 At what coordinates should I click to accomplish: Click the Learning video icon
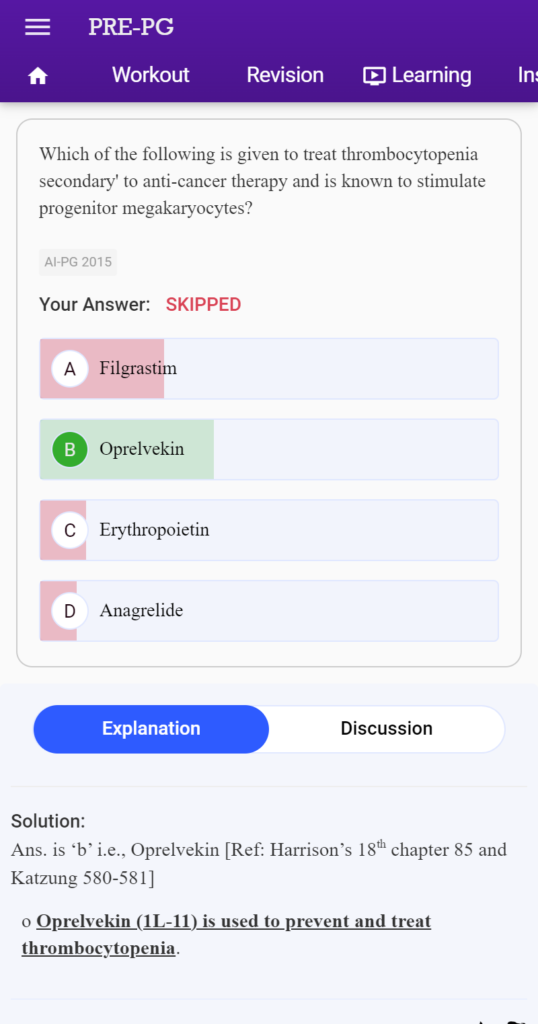(x=374, y=76)
